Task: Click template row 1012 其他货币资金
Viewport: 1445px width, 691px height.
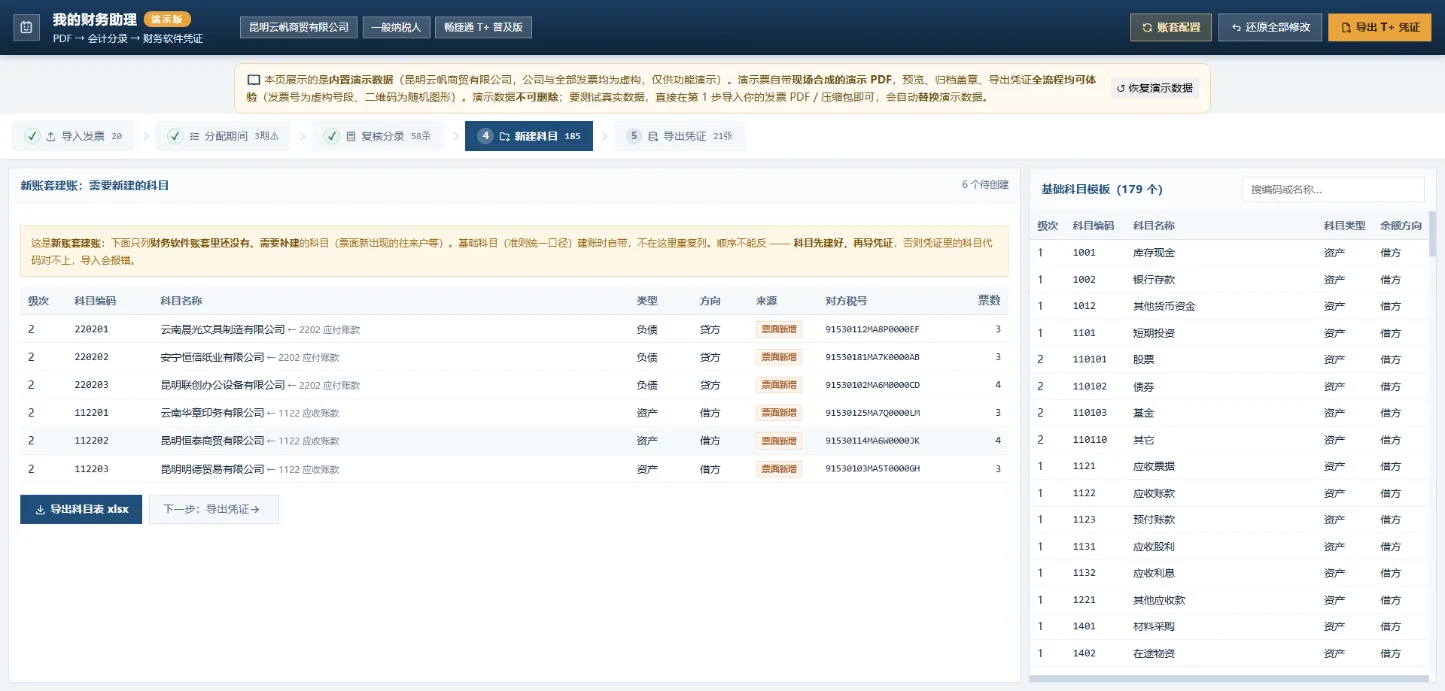Action: pyautogui.click(x=1229, y=306)
